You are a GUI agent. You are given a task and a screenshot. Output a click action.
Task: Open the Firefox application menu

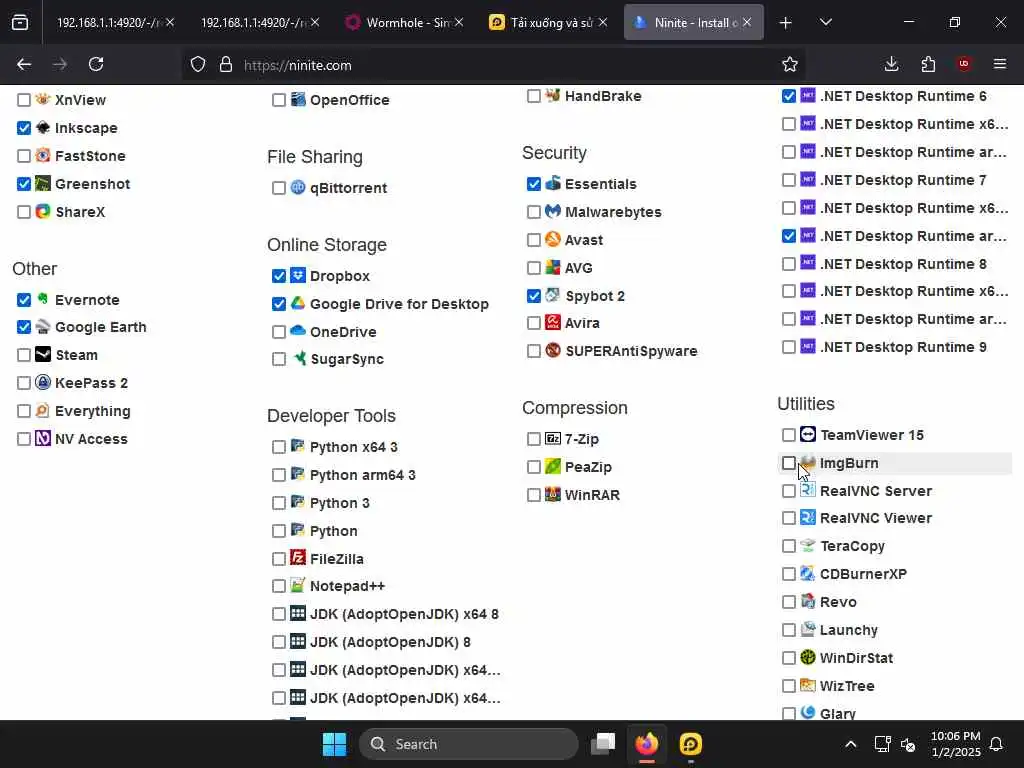click(x=1000, y=64)
